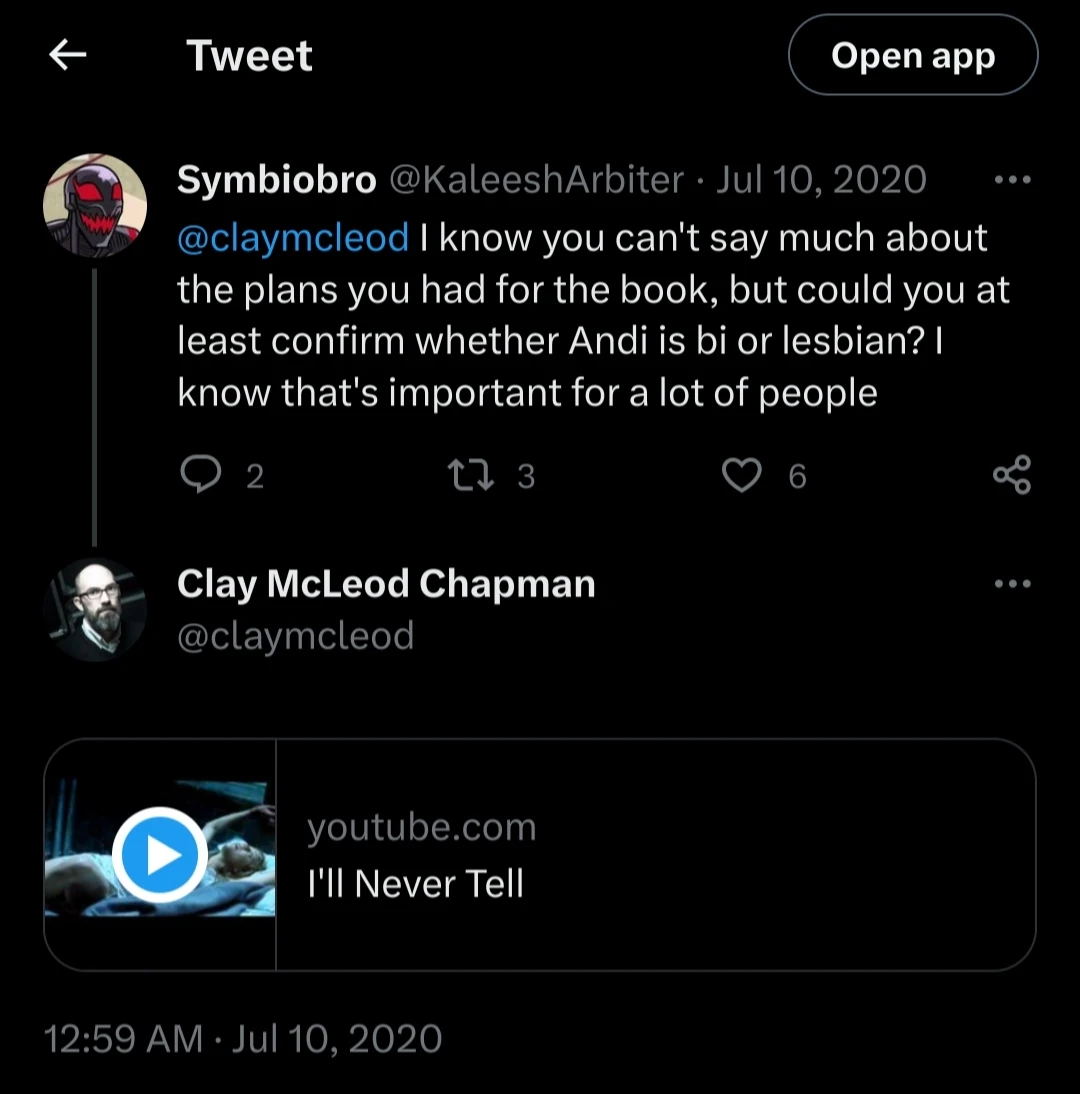Screen dimensions: 1080x1094
Task: Open more options on Symbiobro's tweet
Action: coord(1012,181)
